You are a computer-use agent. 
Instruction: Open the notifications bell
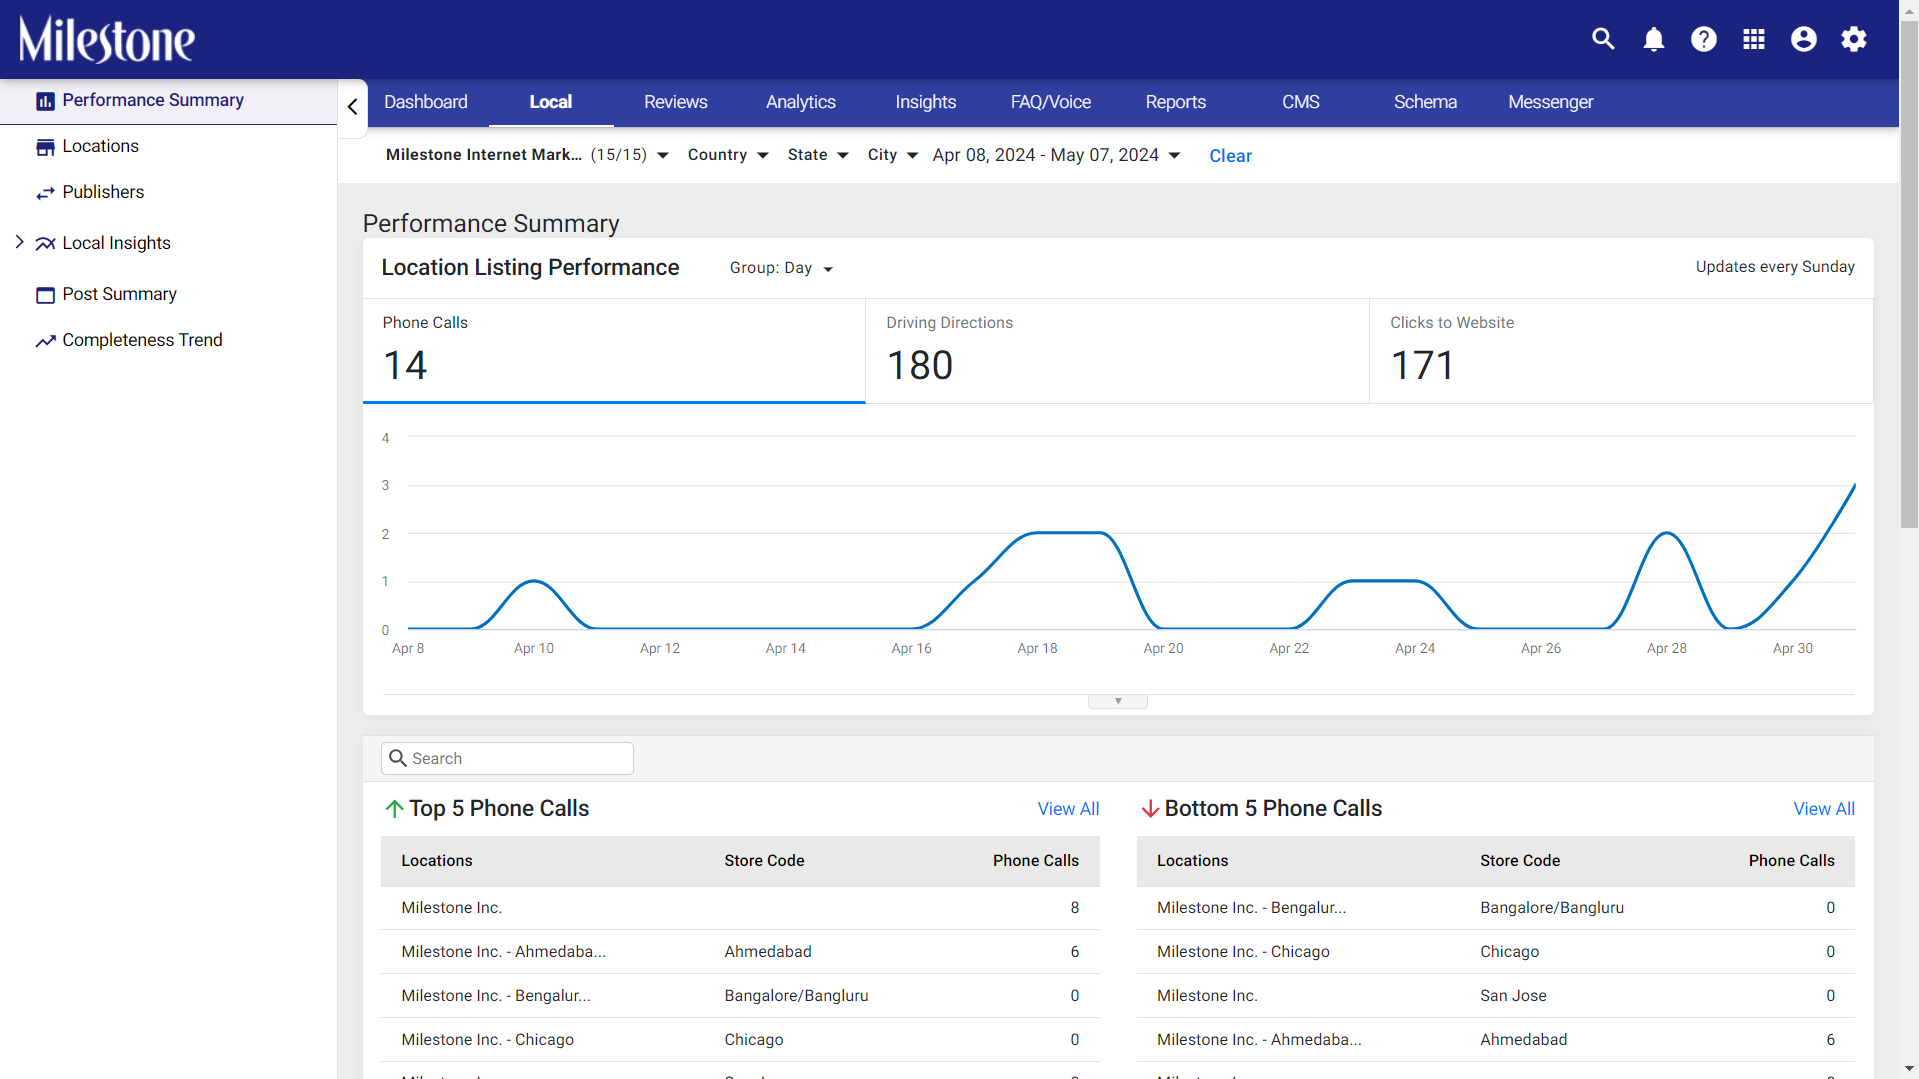pos(1653,39)
